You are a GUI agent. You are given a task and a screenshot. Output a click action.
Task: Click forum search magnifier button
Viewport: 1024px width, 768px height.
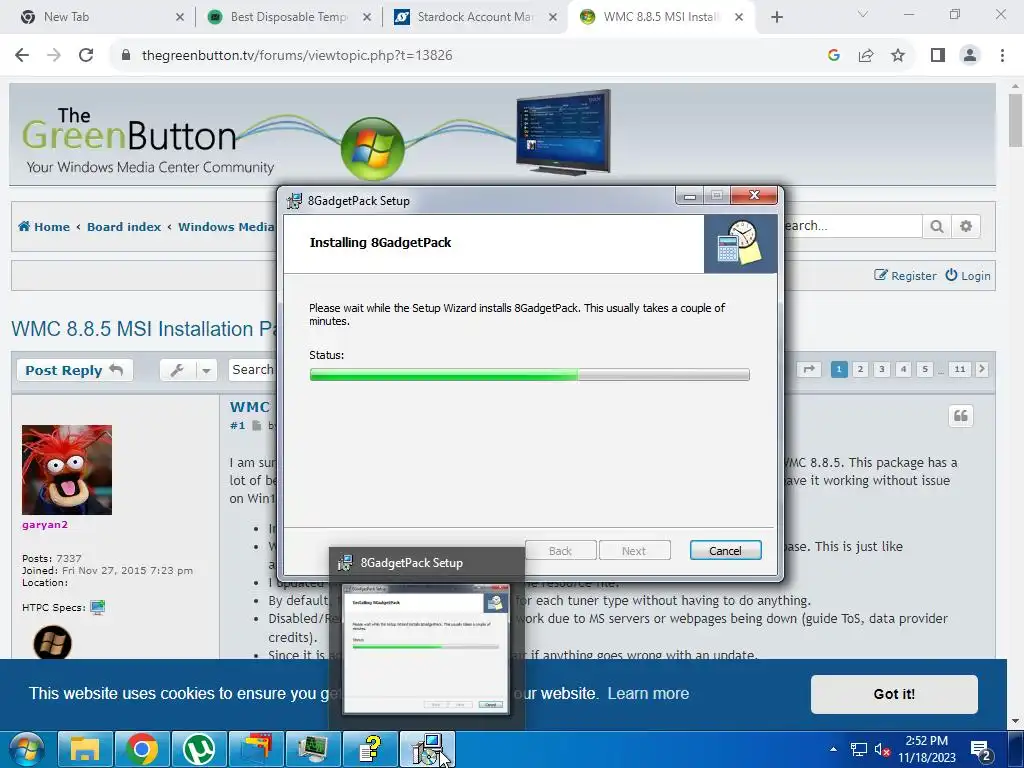(x=936, y=227)
